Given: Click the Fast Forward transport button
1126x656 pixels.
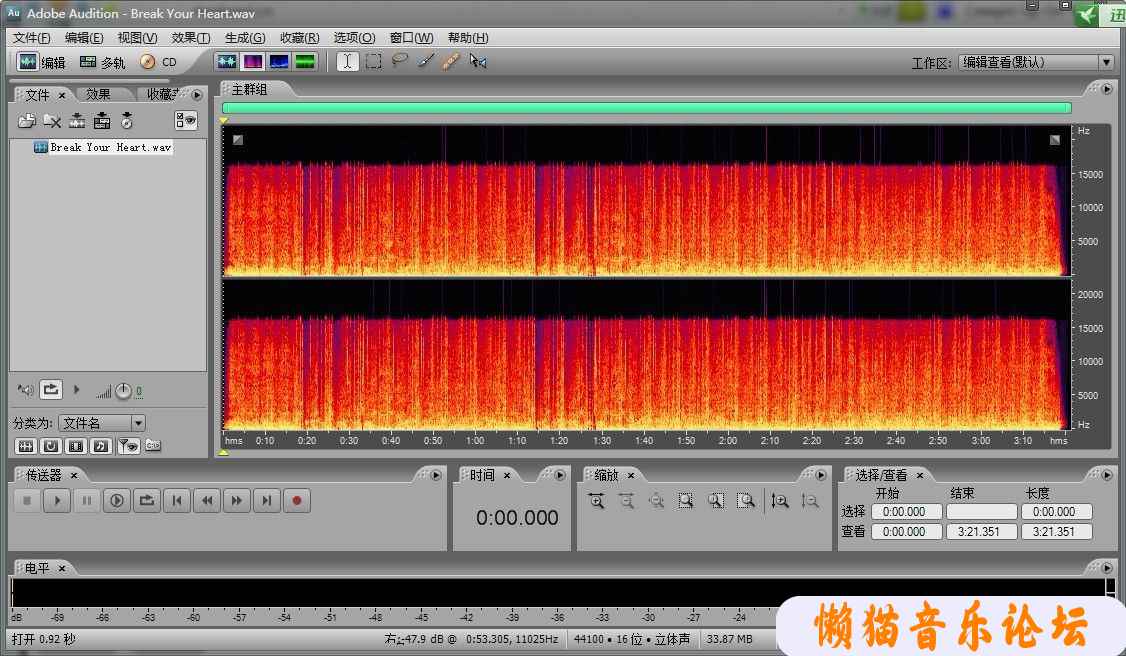Looking at the screenshot, I should [x=236, y=500].
